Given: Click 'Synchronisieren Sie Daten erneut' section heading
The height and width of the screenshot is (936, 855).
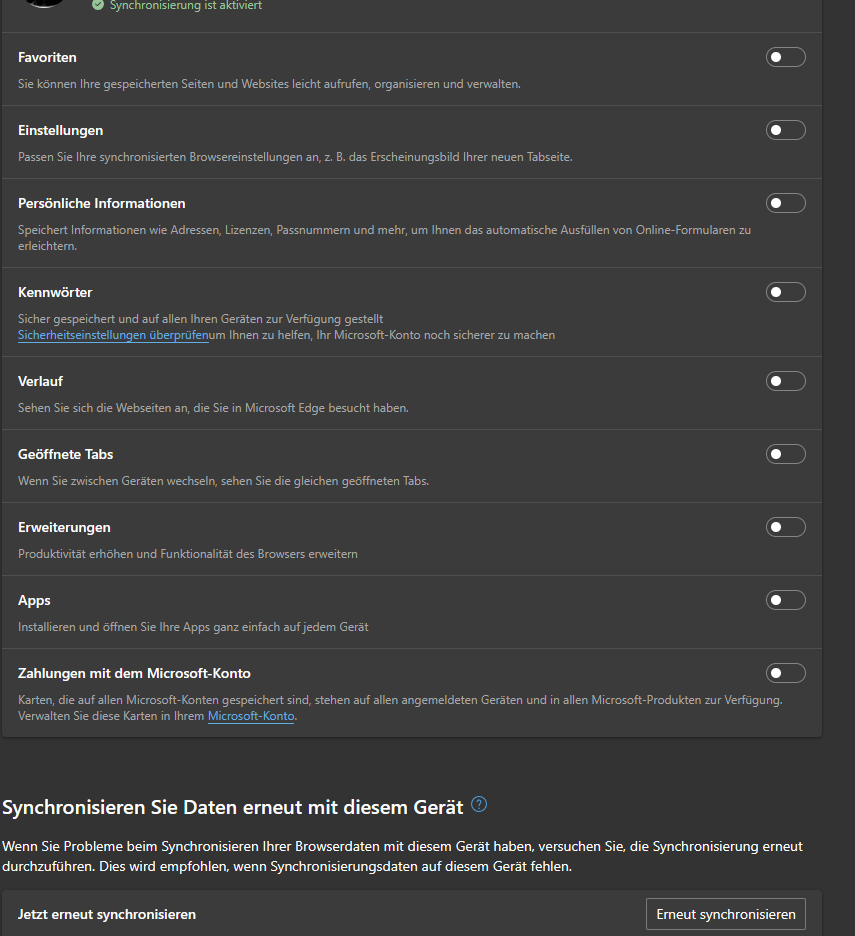Looking at the screenshot, I should 232,807.
